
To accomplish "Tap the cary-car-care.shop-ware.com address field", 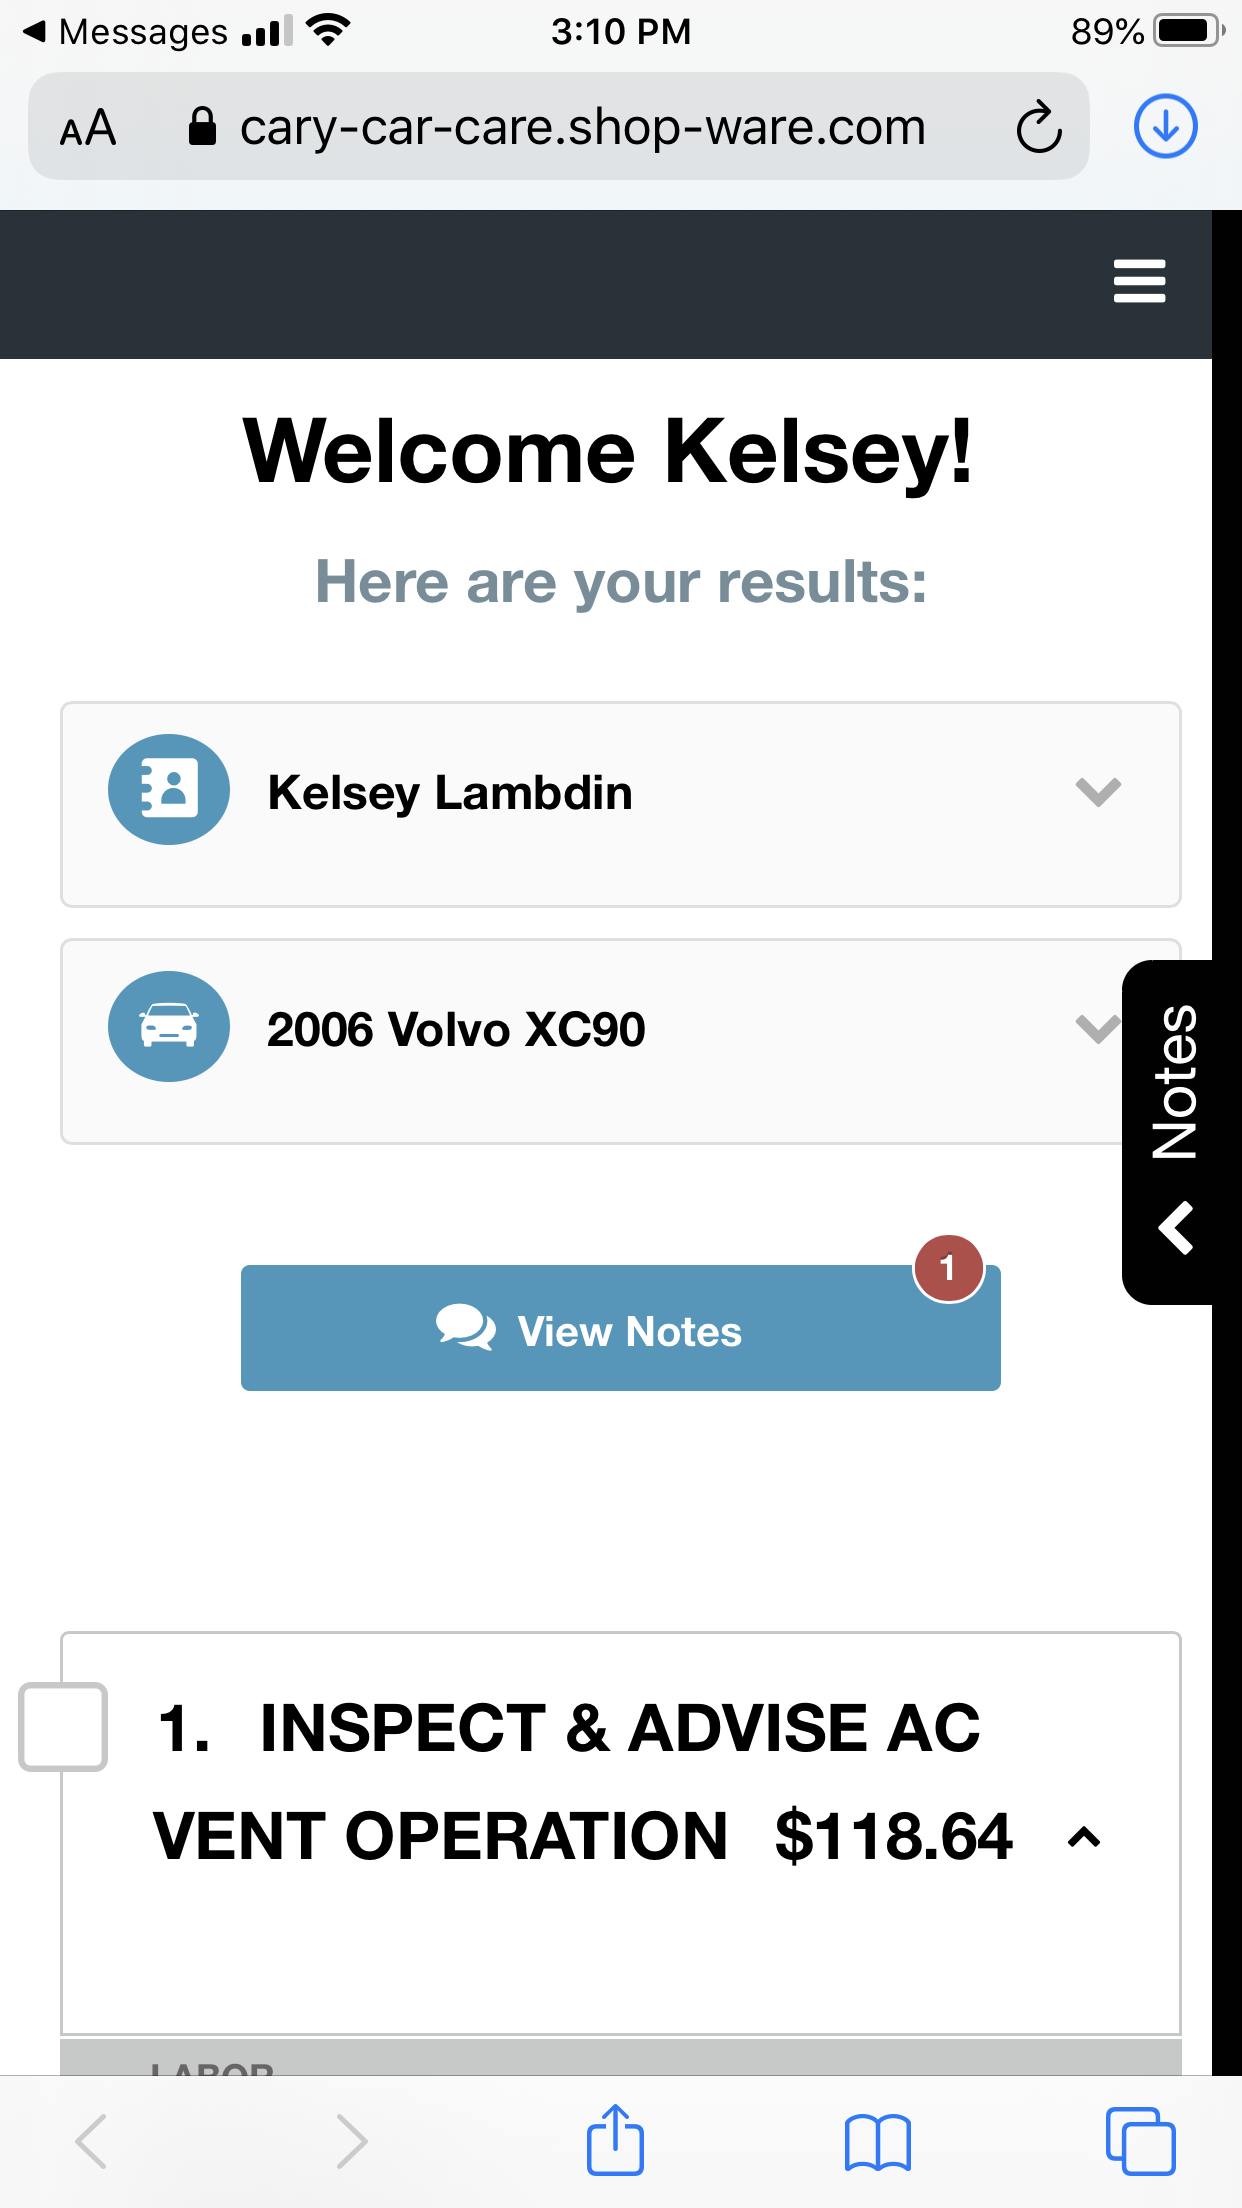I will coord(582,128).
